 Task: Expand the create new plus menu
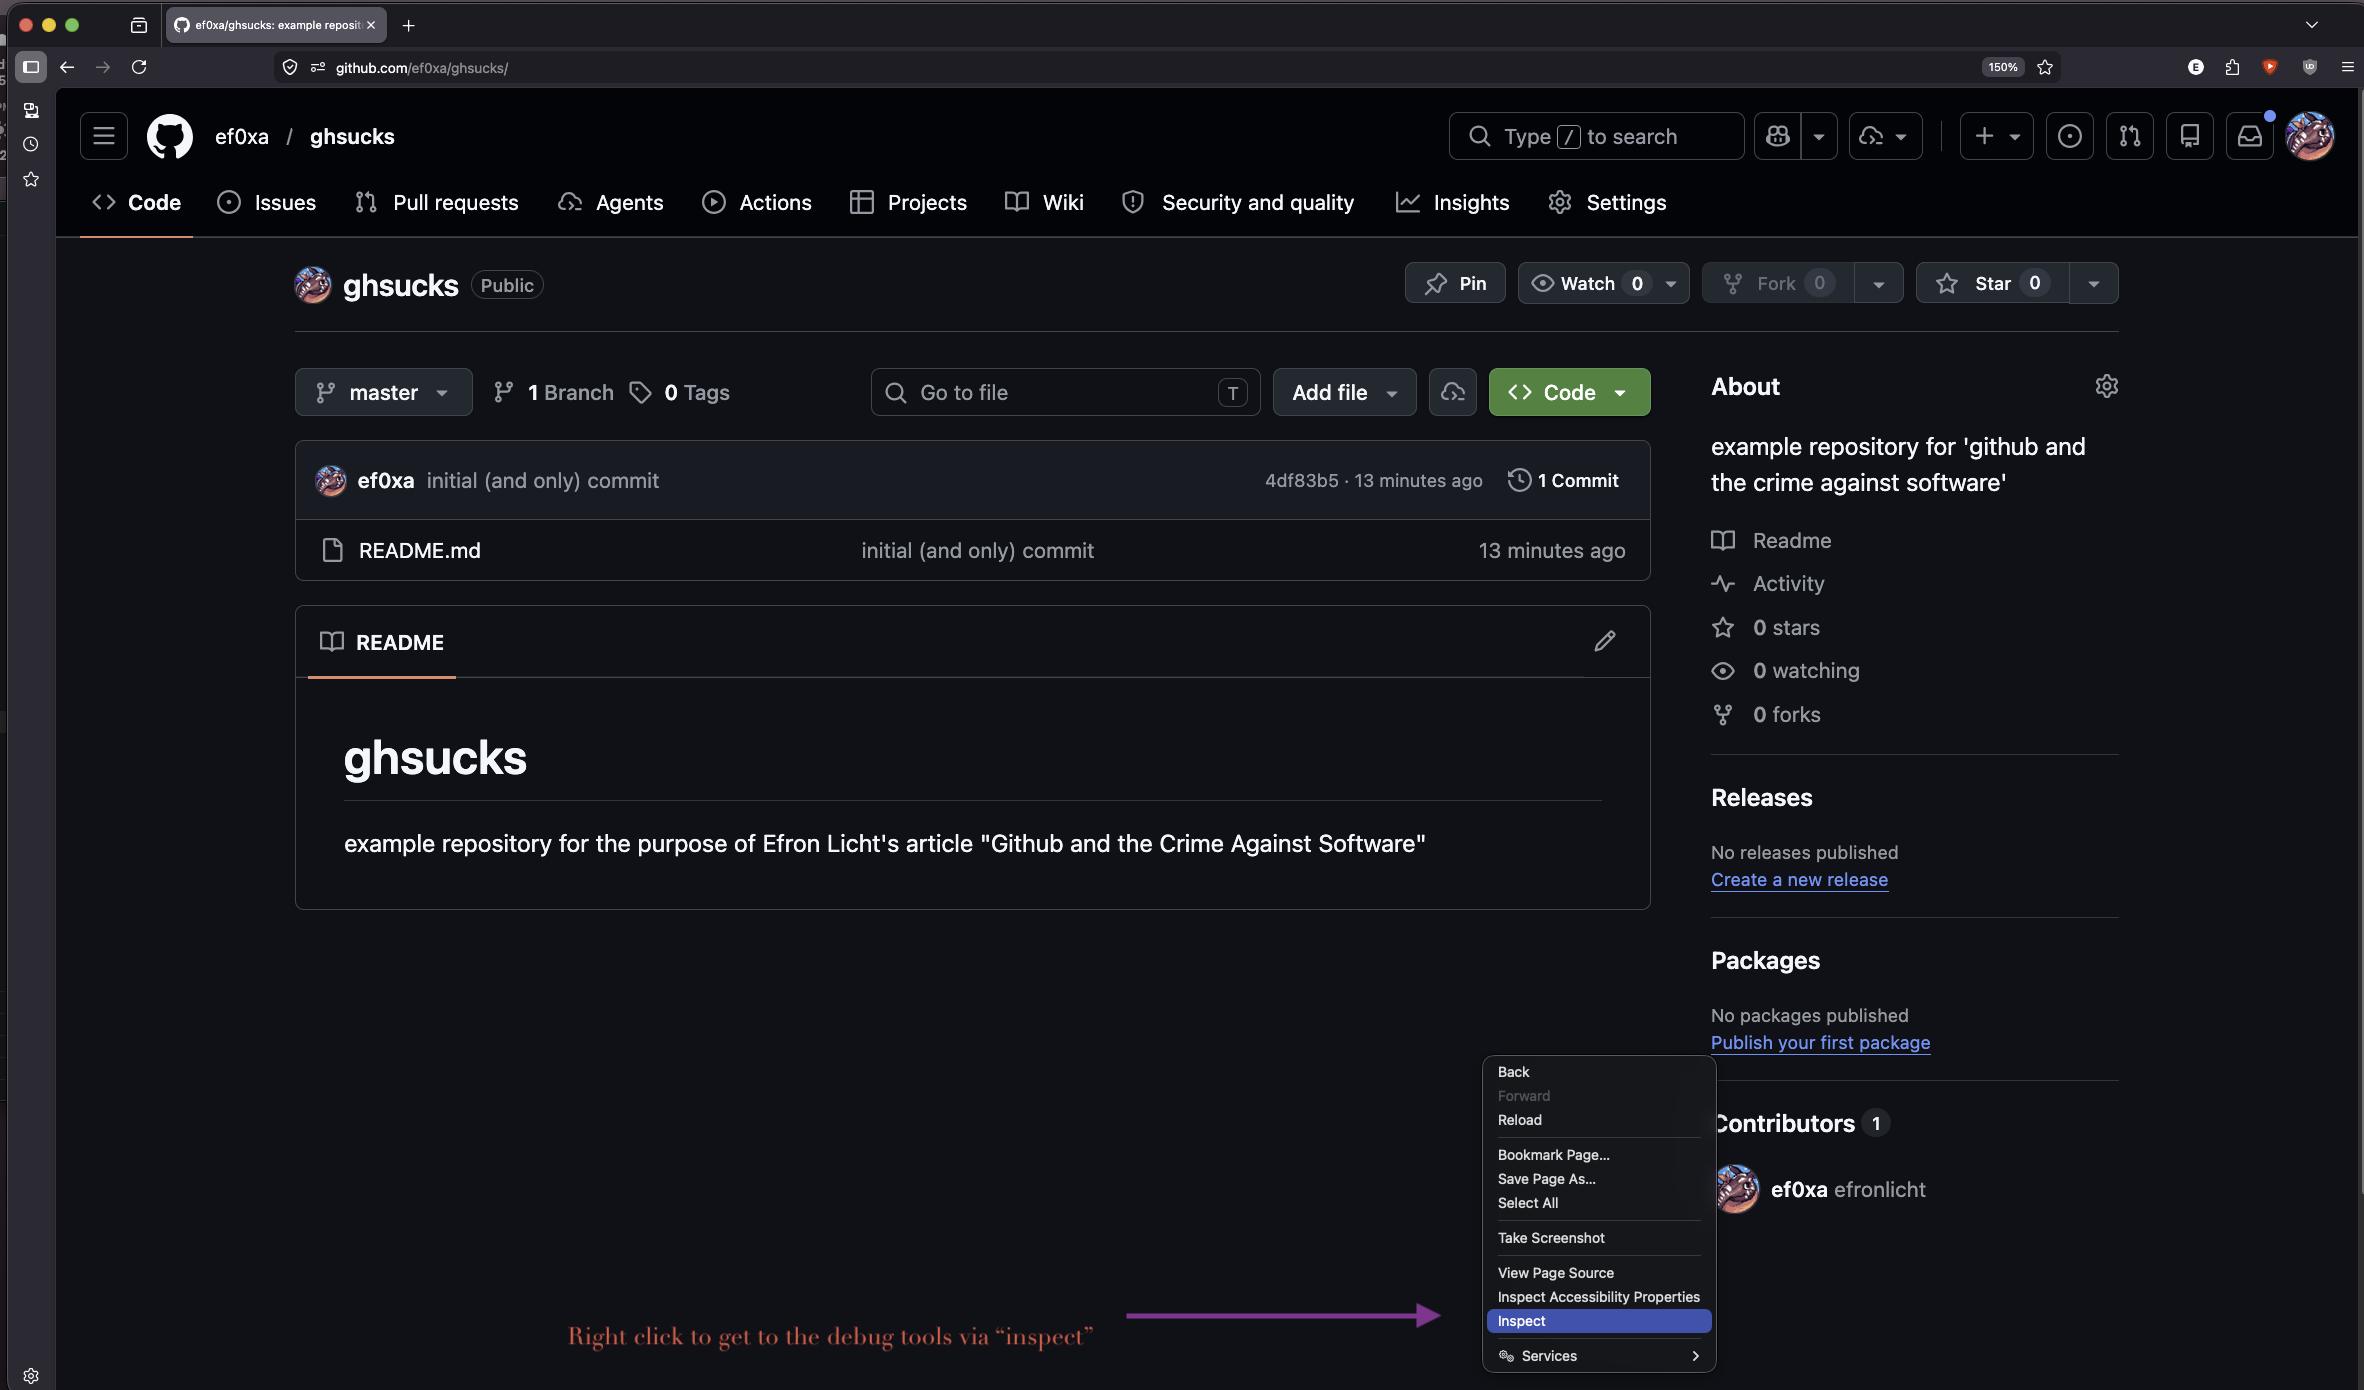[1997, 137]
